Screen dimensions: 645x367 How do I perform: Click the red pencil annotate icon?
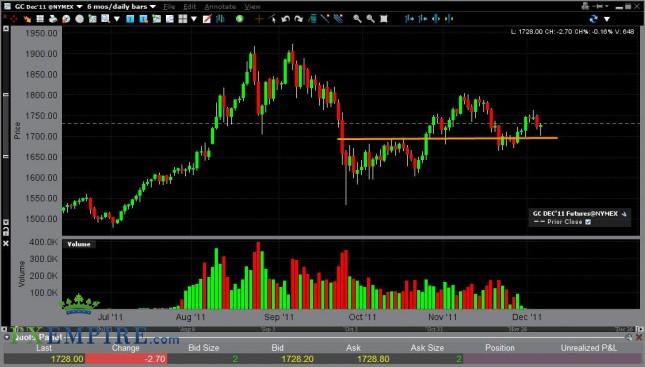tap(207, 19)
